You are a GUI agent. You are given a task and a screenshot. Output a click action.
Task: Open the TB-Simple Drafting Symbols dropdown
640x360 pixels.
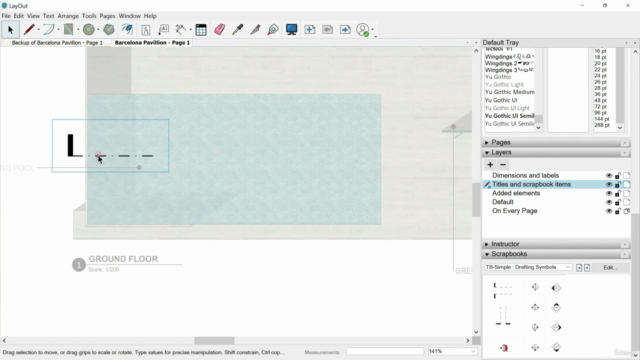528,267
